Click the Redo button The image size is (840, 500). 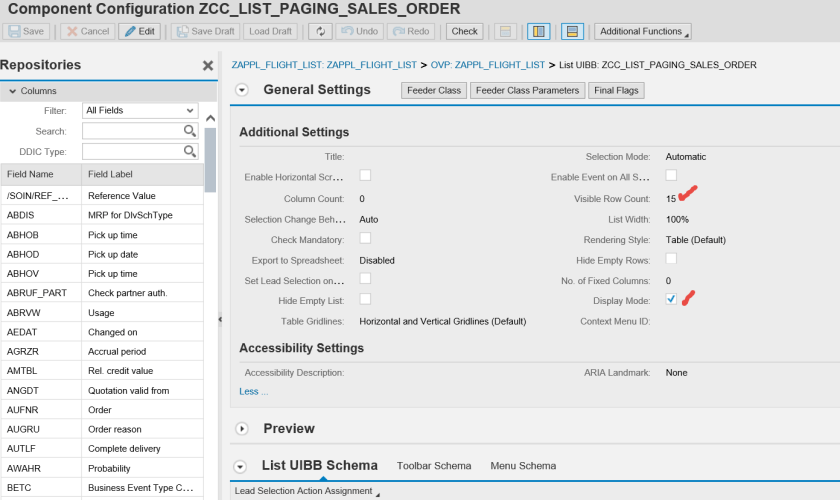[411, 32]
